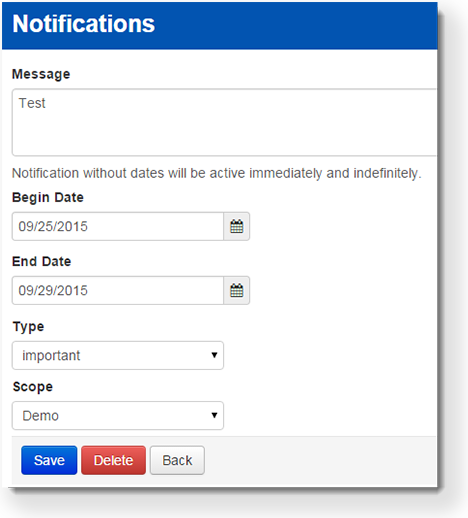468x518 pixels.
Task: Open the End Date calendar picker
Action: [237, 290]
